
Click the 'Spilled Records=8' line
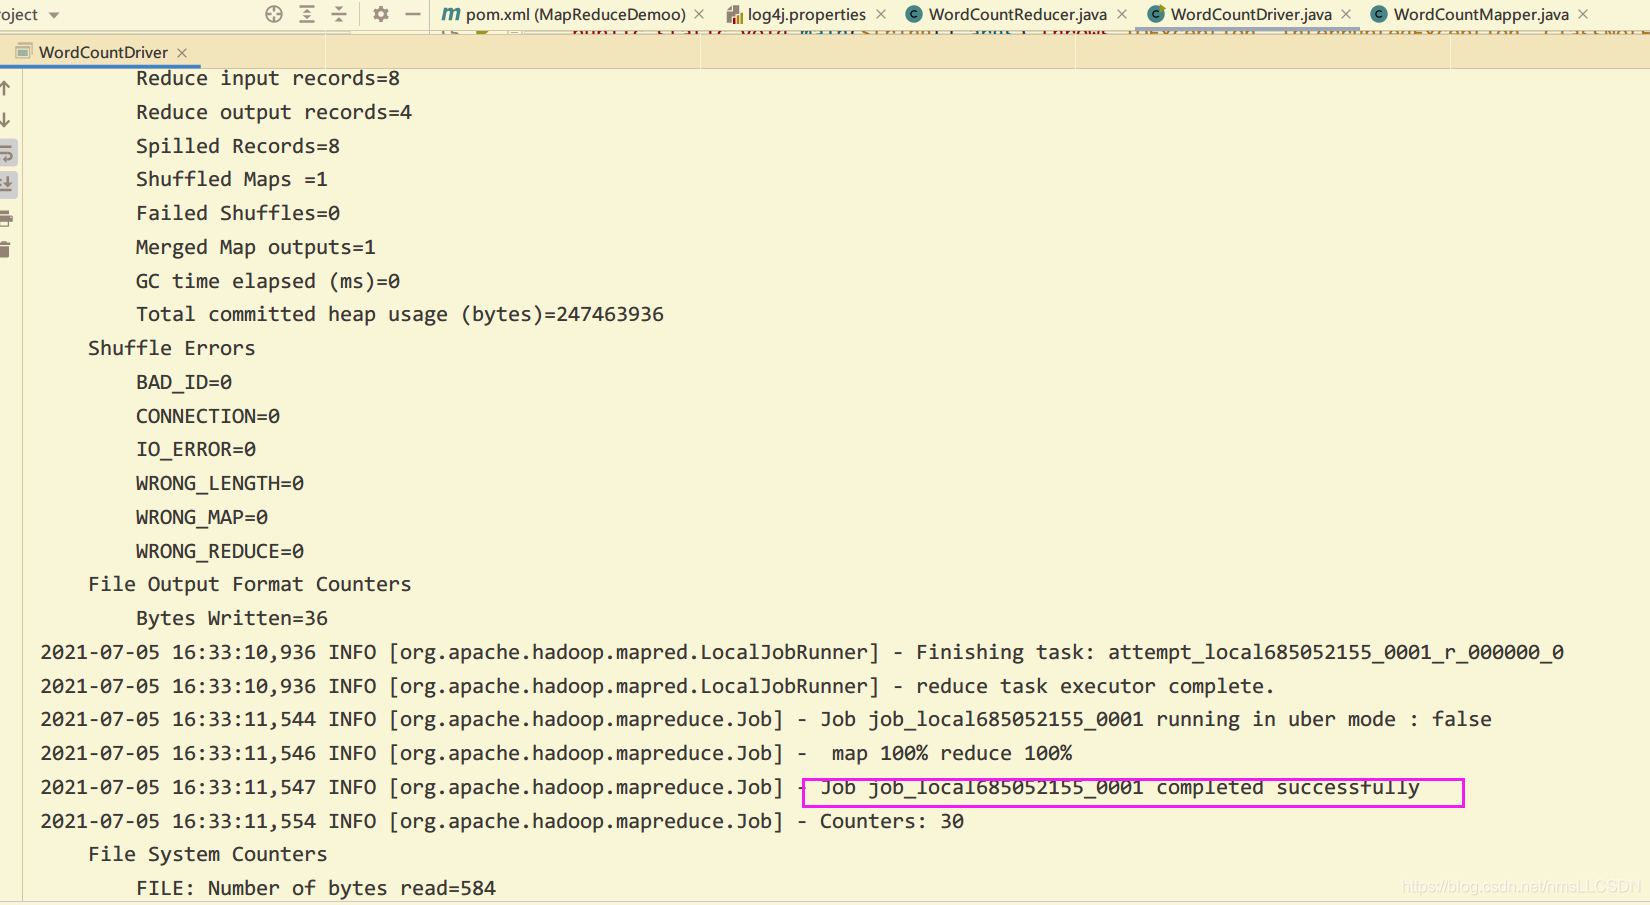pos(238,147)
